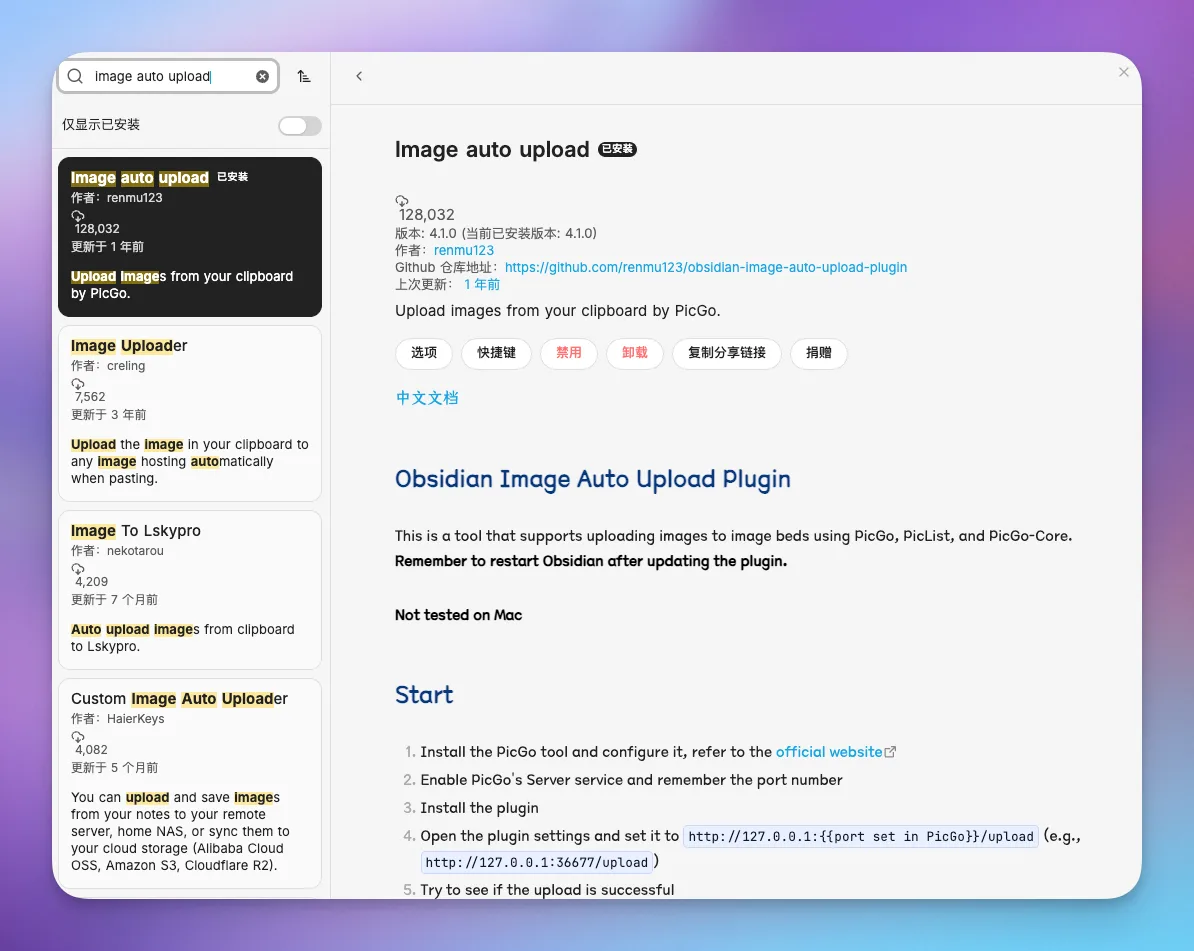Click 更新于 5 个月前 in Custom Uploader card
Screen dimensions: 1194x951
click(114, 768)
